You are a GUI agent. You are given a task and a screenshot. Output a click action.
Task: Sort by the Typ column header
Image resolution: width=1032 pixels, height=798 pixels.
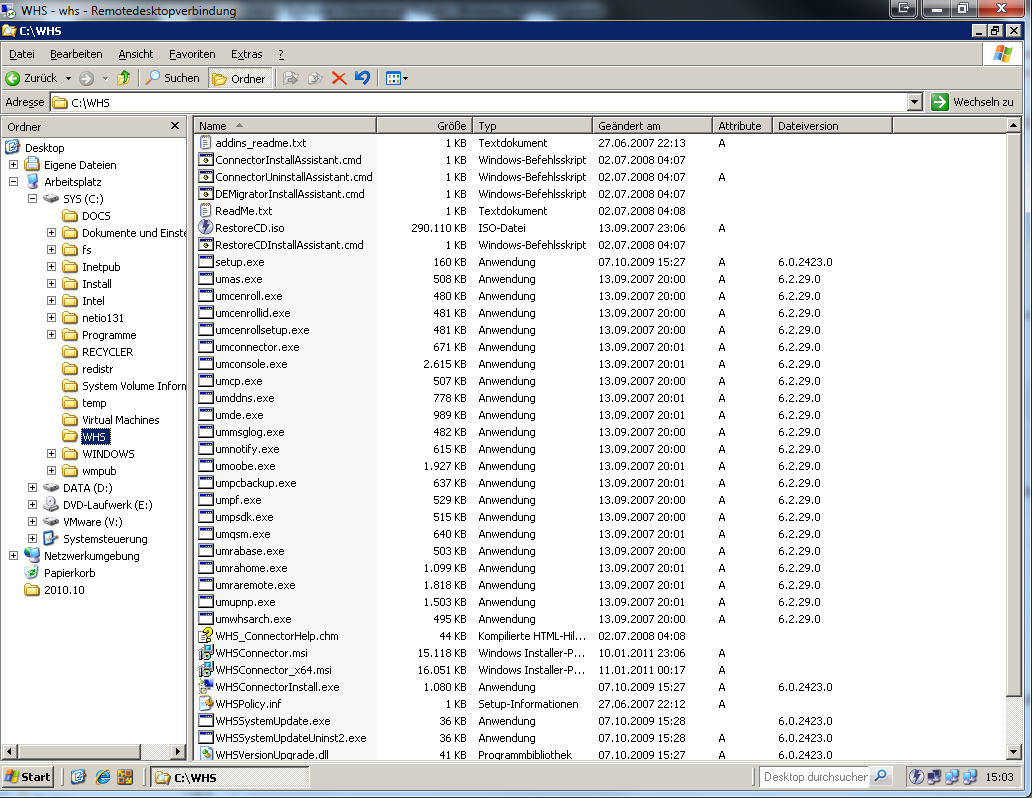pos(532,126)
